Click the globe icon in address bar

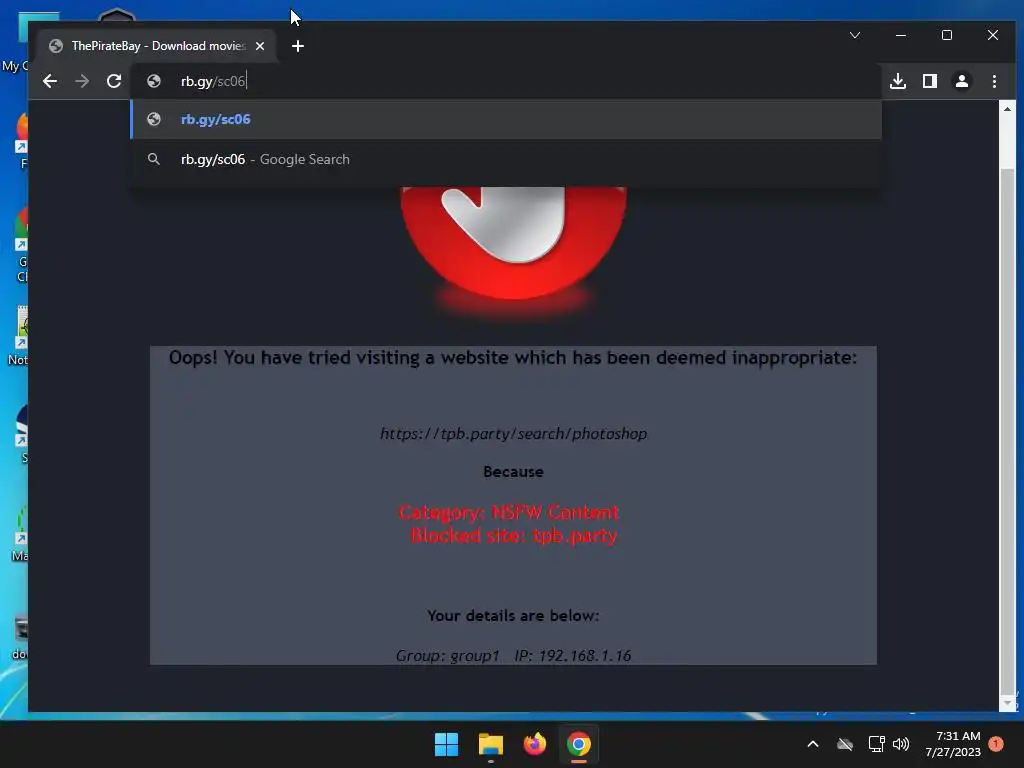point(154,81)
